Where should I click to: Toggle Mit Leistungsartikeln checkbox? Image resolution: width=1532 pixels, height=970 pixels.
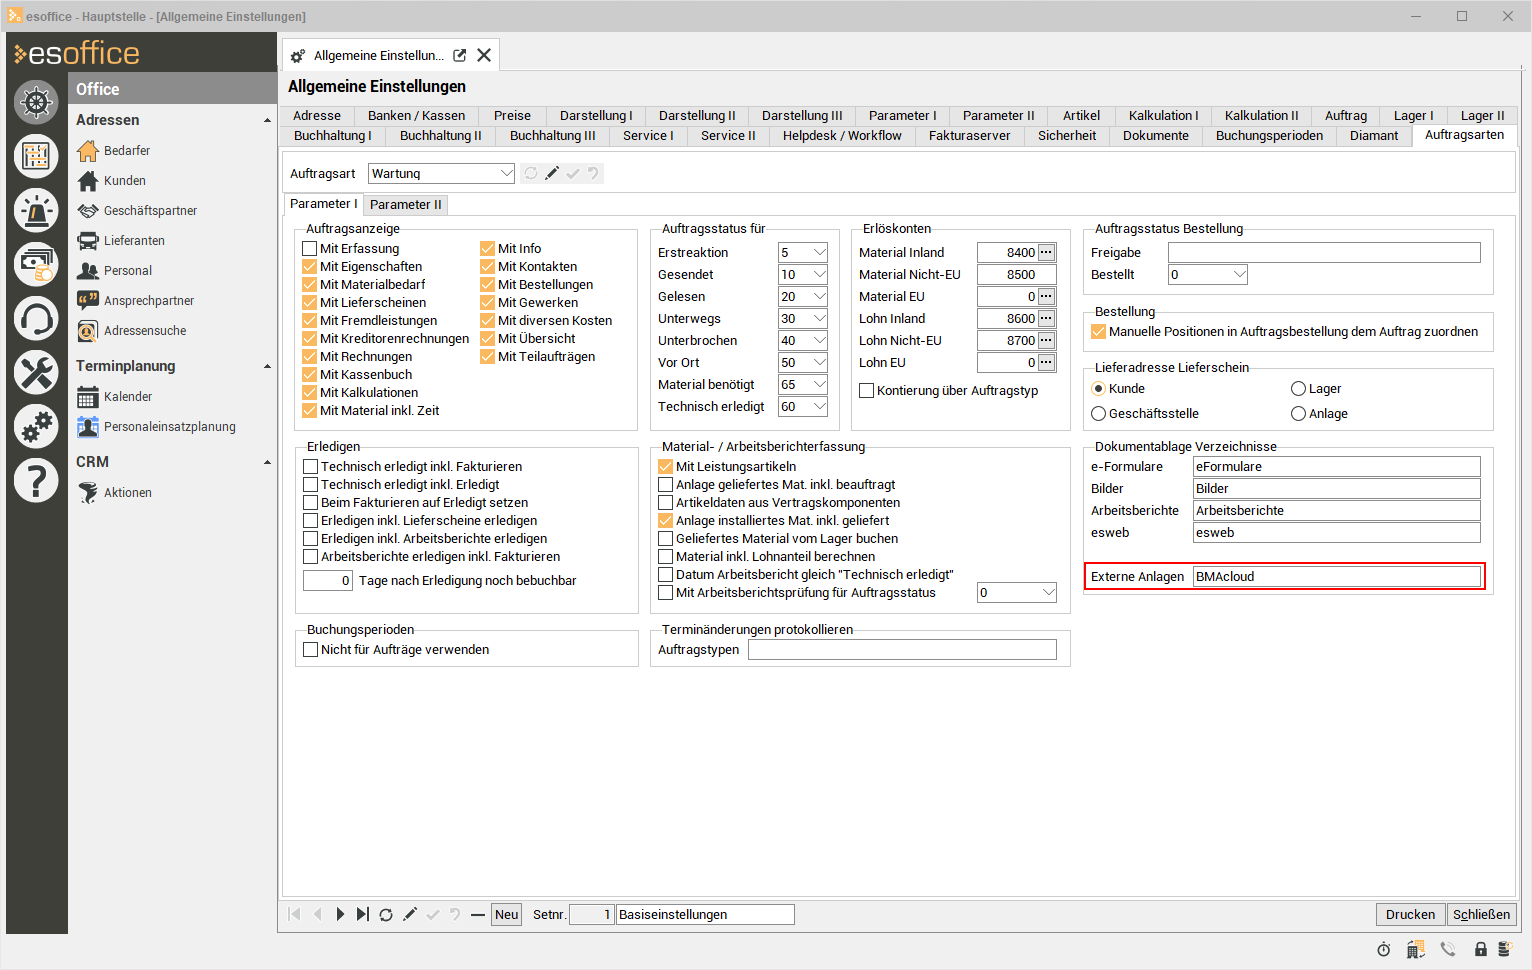pos(666,467)
